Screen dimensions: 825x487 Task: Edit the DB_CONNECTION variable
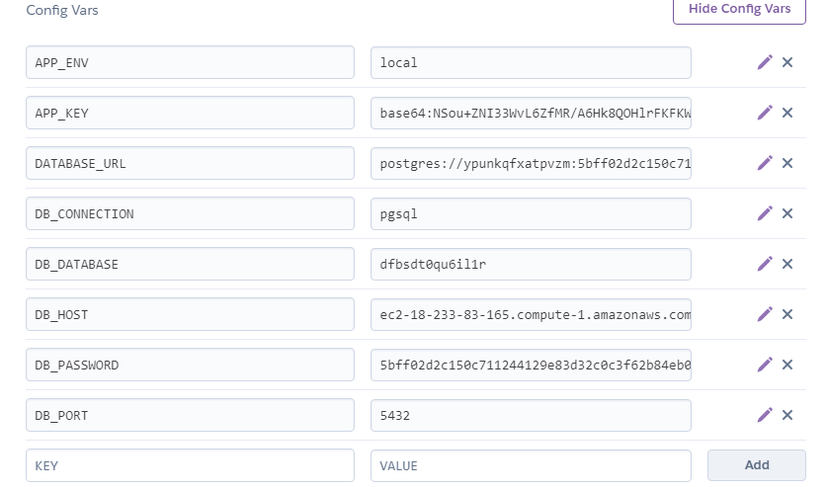tap(765, 213)
